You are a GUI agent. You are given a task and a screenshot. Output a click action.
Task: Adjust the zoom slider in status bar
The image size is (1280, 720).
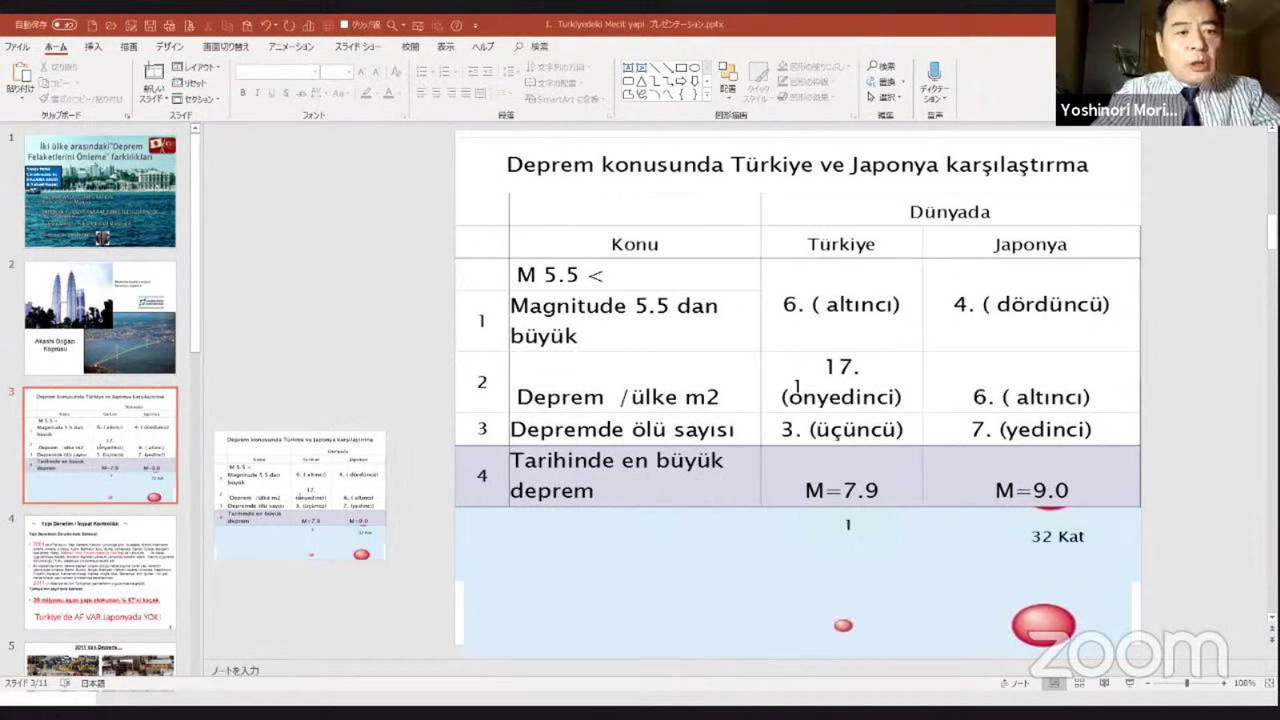(1187, 683)
